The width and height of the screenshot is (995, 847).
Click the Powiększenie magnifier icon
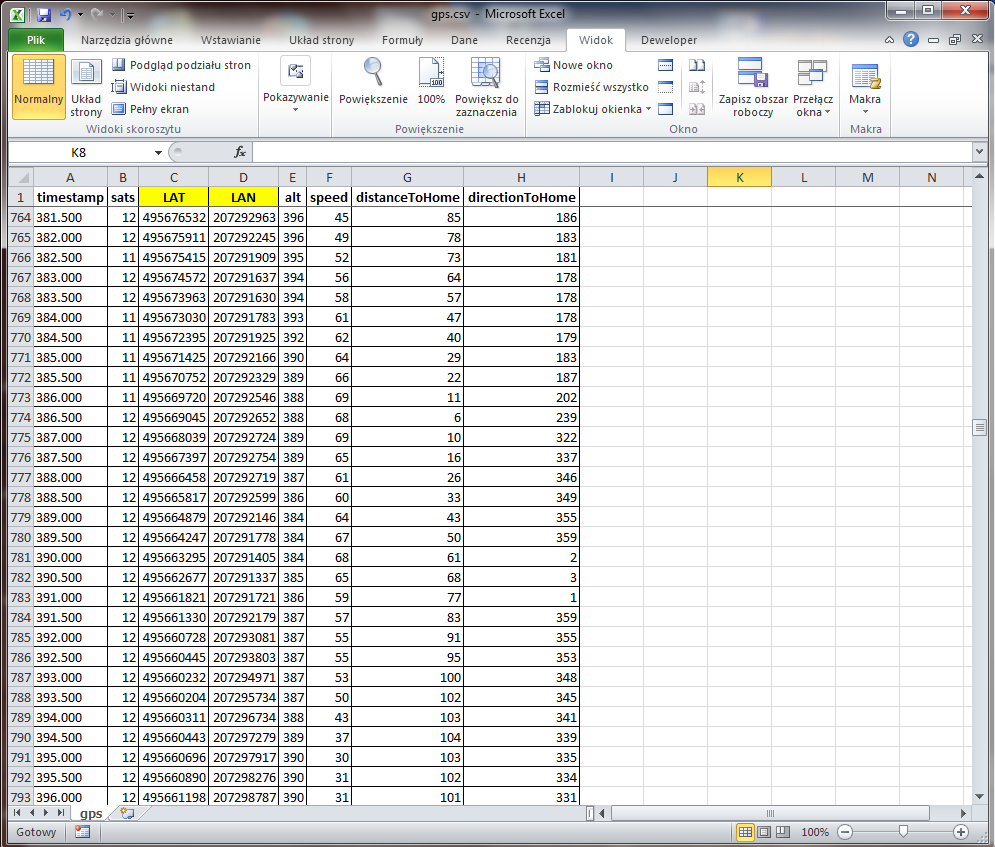point(373,73)
